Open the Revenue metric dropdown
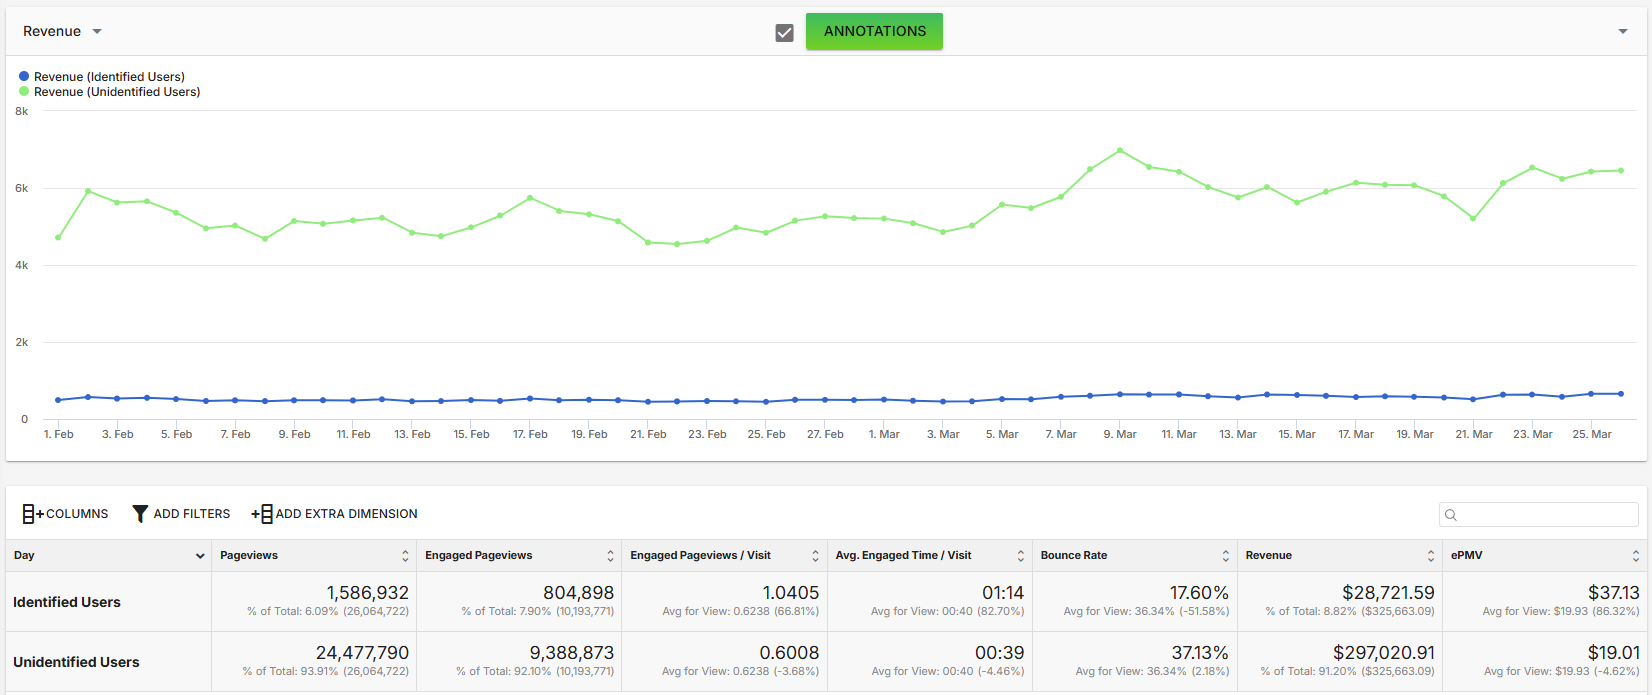 (62, 32)
